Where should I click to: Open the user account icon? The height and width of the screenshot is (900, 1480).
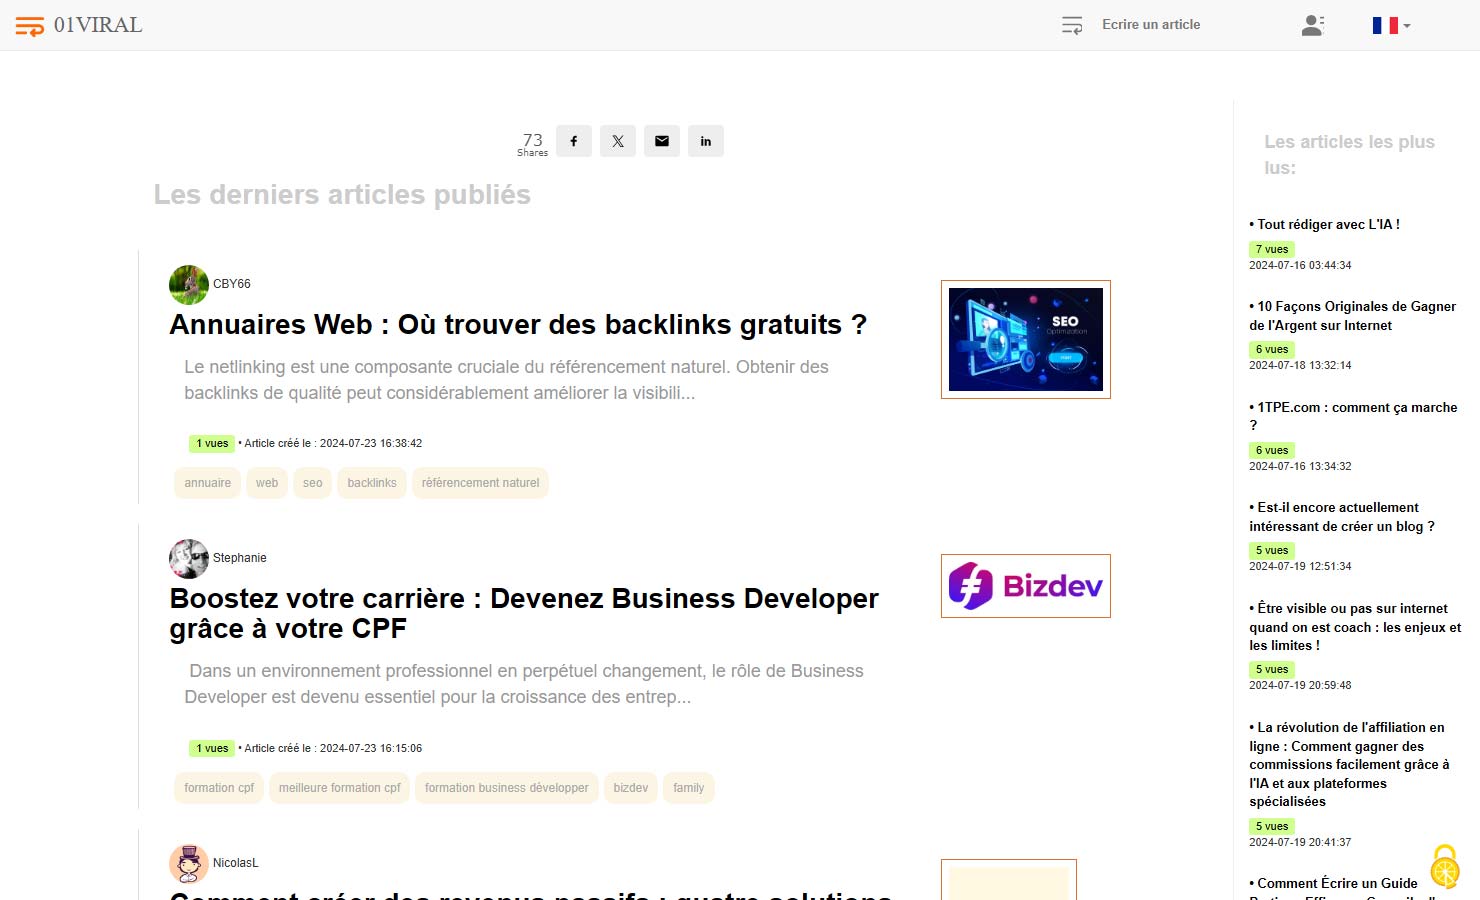click(1313, 25)
